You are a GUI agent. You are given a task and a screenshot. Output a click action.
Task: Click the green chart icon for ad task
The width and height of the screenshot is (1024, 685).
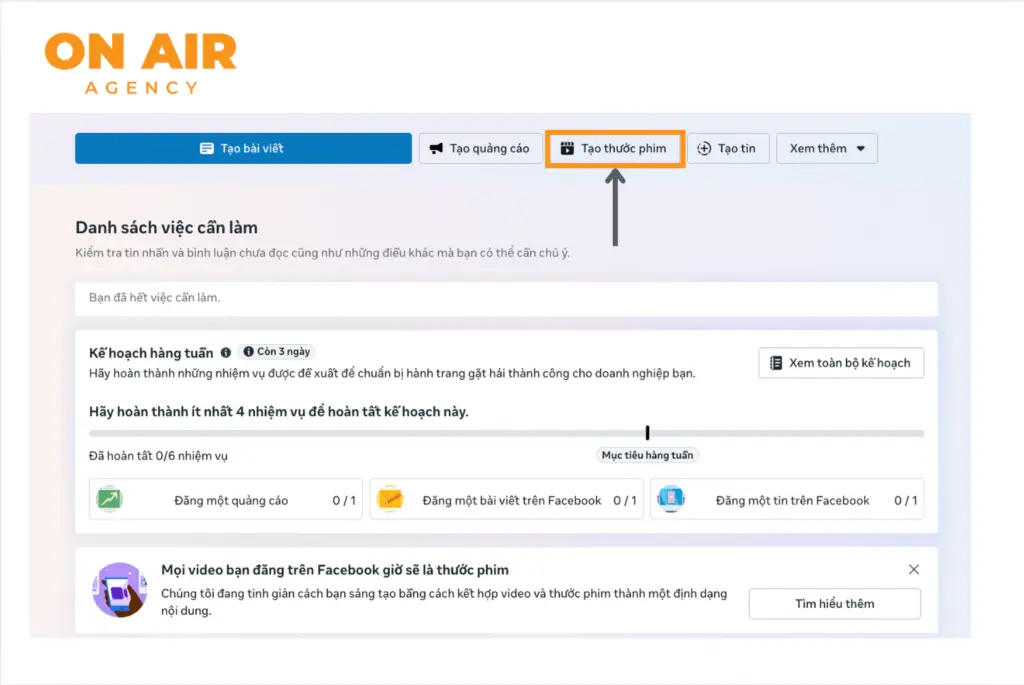pyautogui.click(x=110, y=500)
